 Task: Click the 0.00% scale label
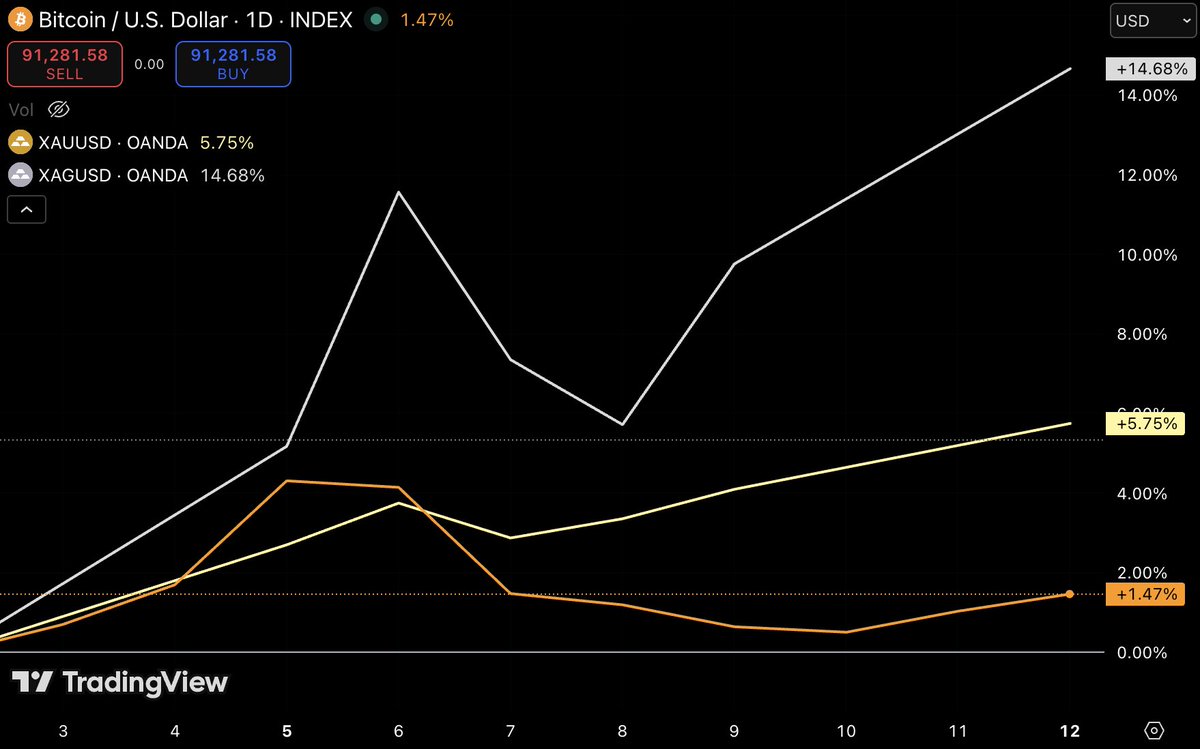[1141, 652]
